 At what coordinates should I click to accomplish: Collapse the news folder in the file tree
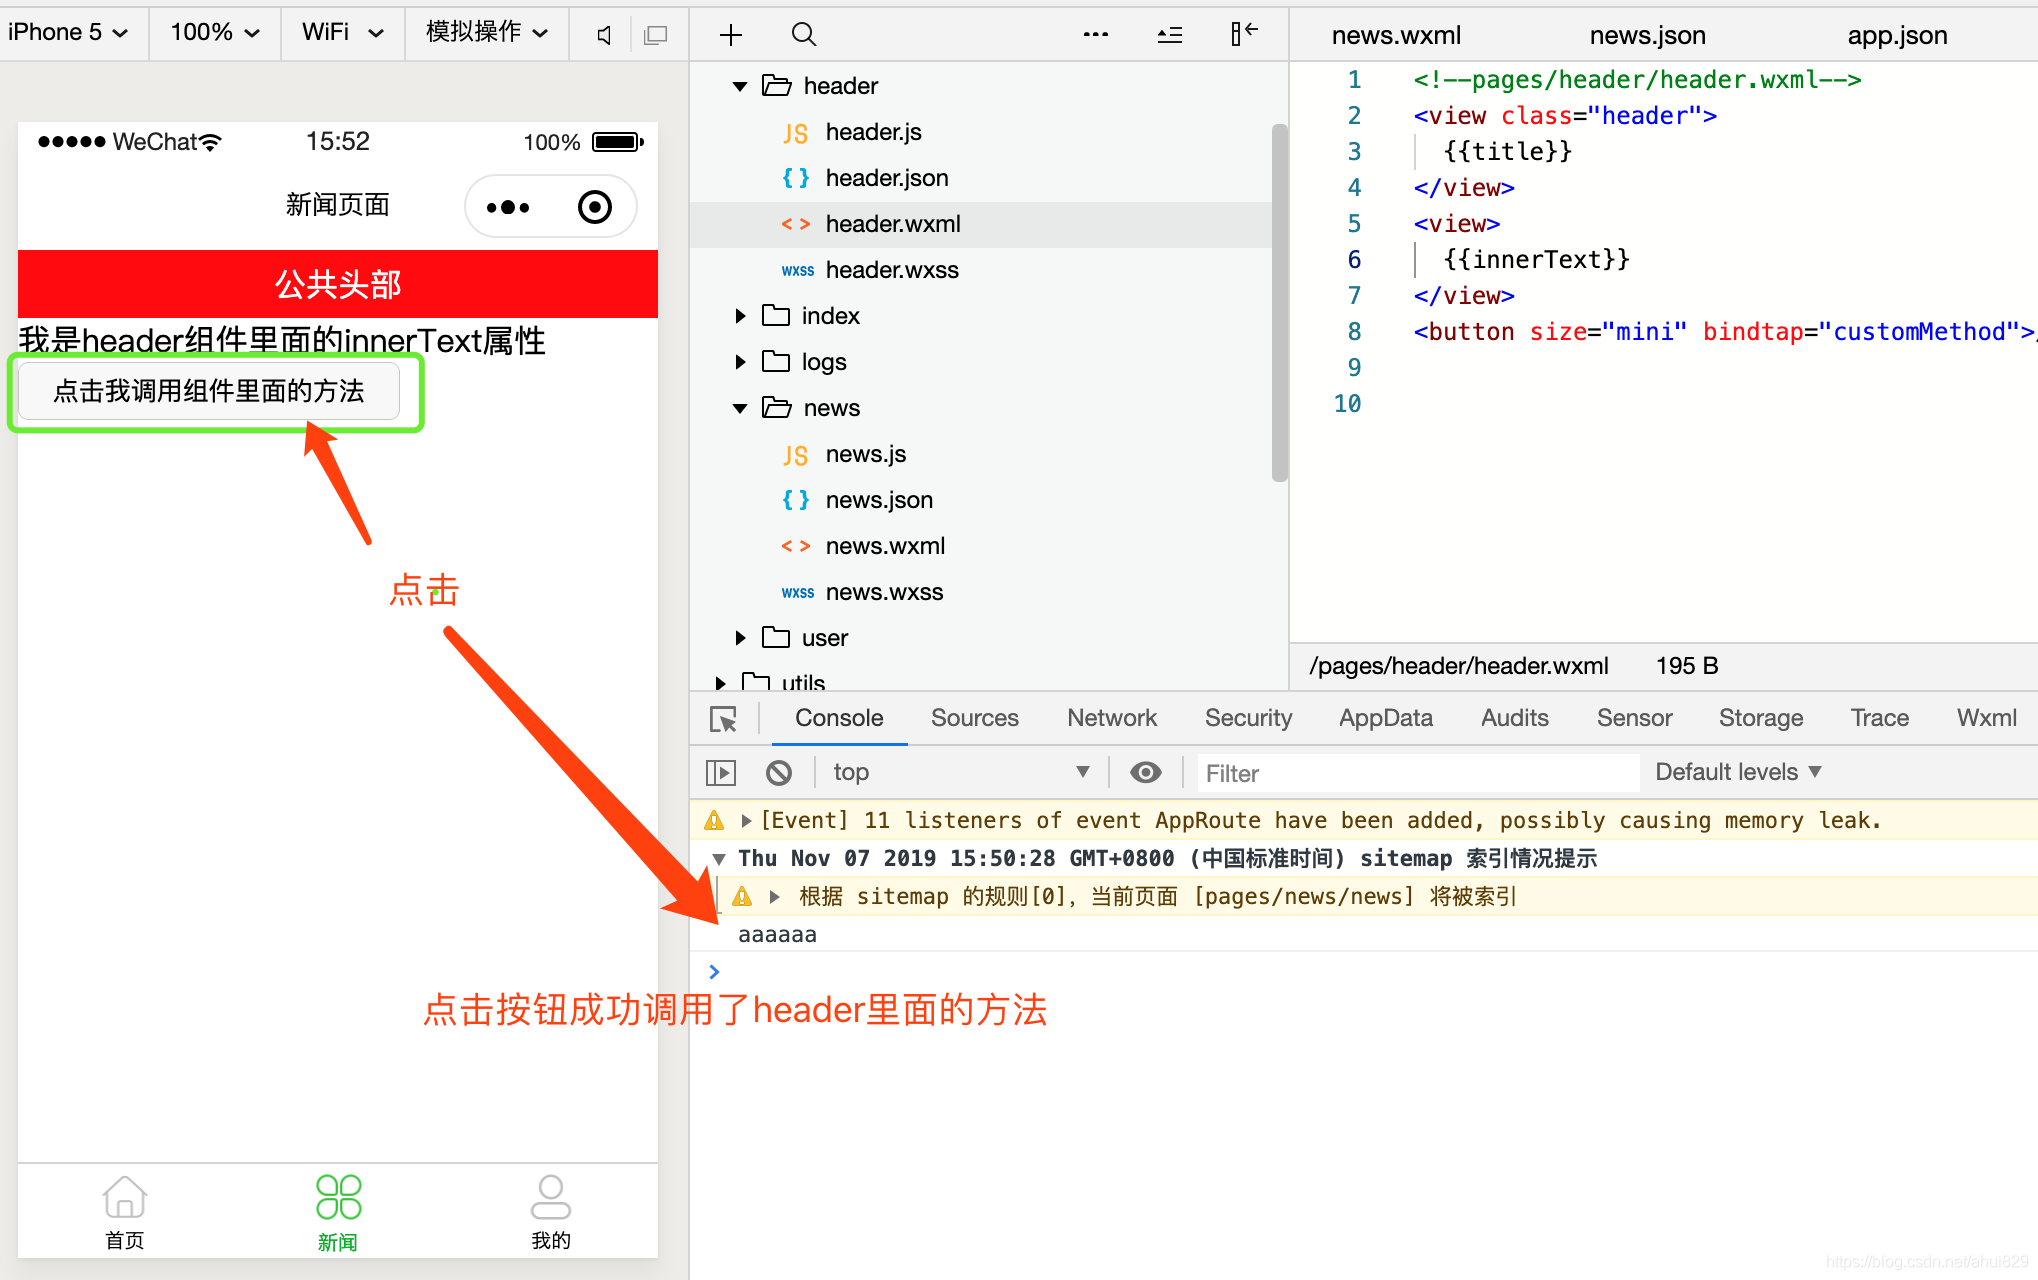coord(739,408)
